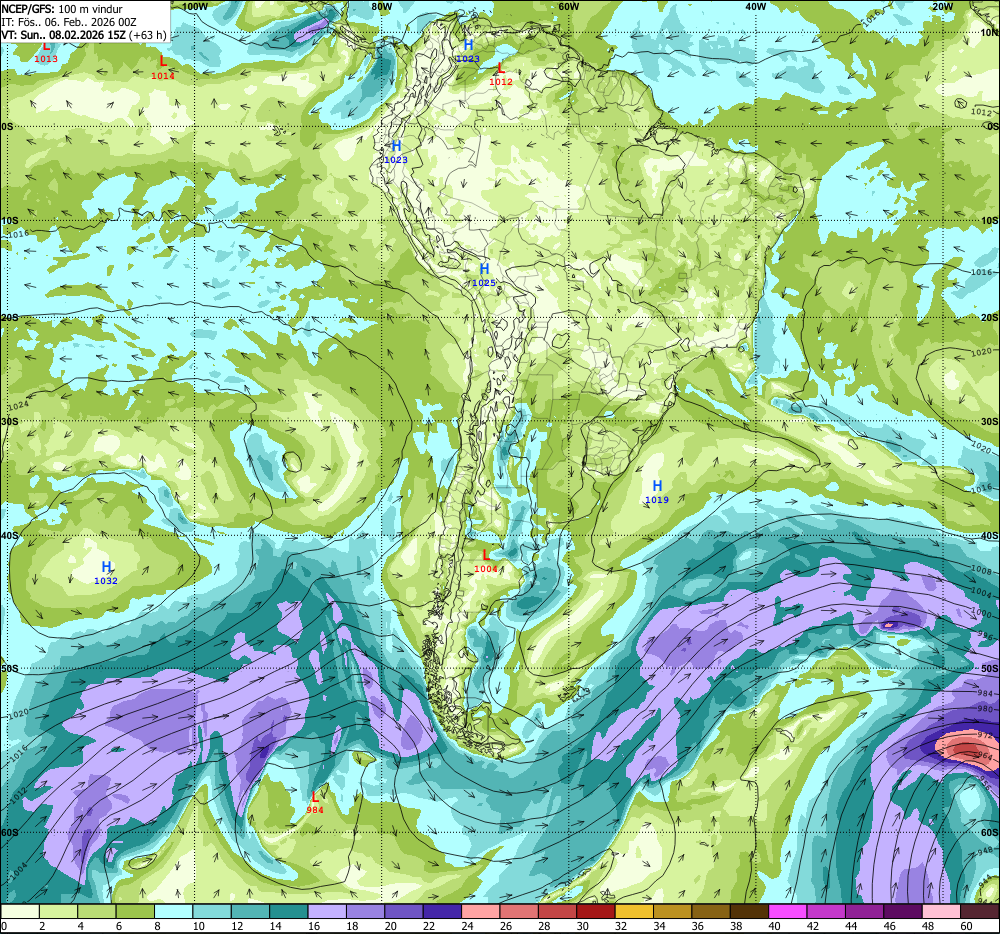Select the H 1025 high pressure marker

tap(484, 275)
